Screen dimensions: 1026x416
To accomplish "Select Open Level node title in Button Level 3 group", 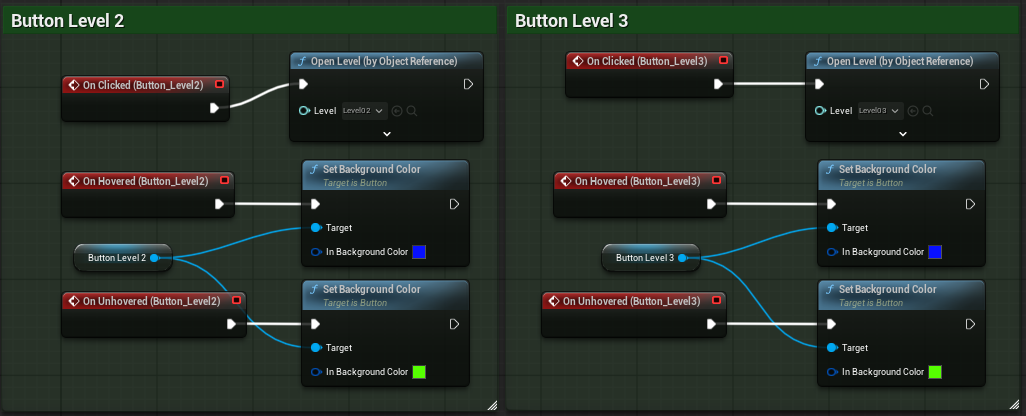I will [x=902, y=61].
